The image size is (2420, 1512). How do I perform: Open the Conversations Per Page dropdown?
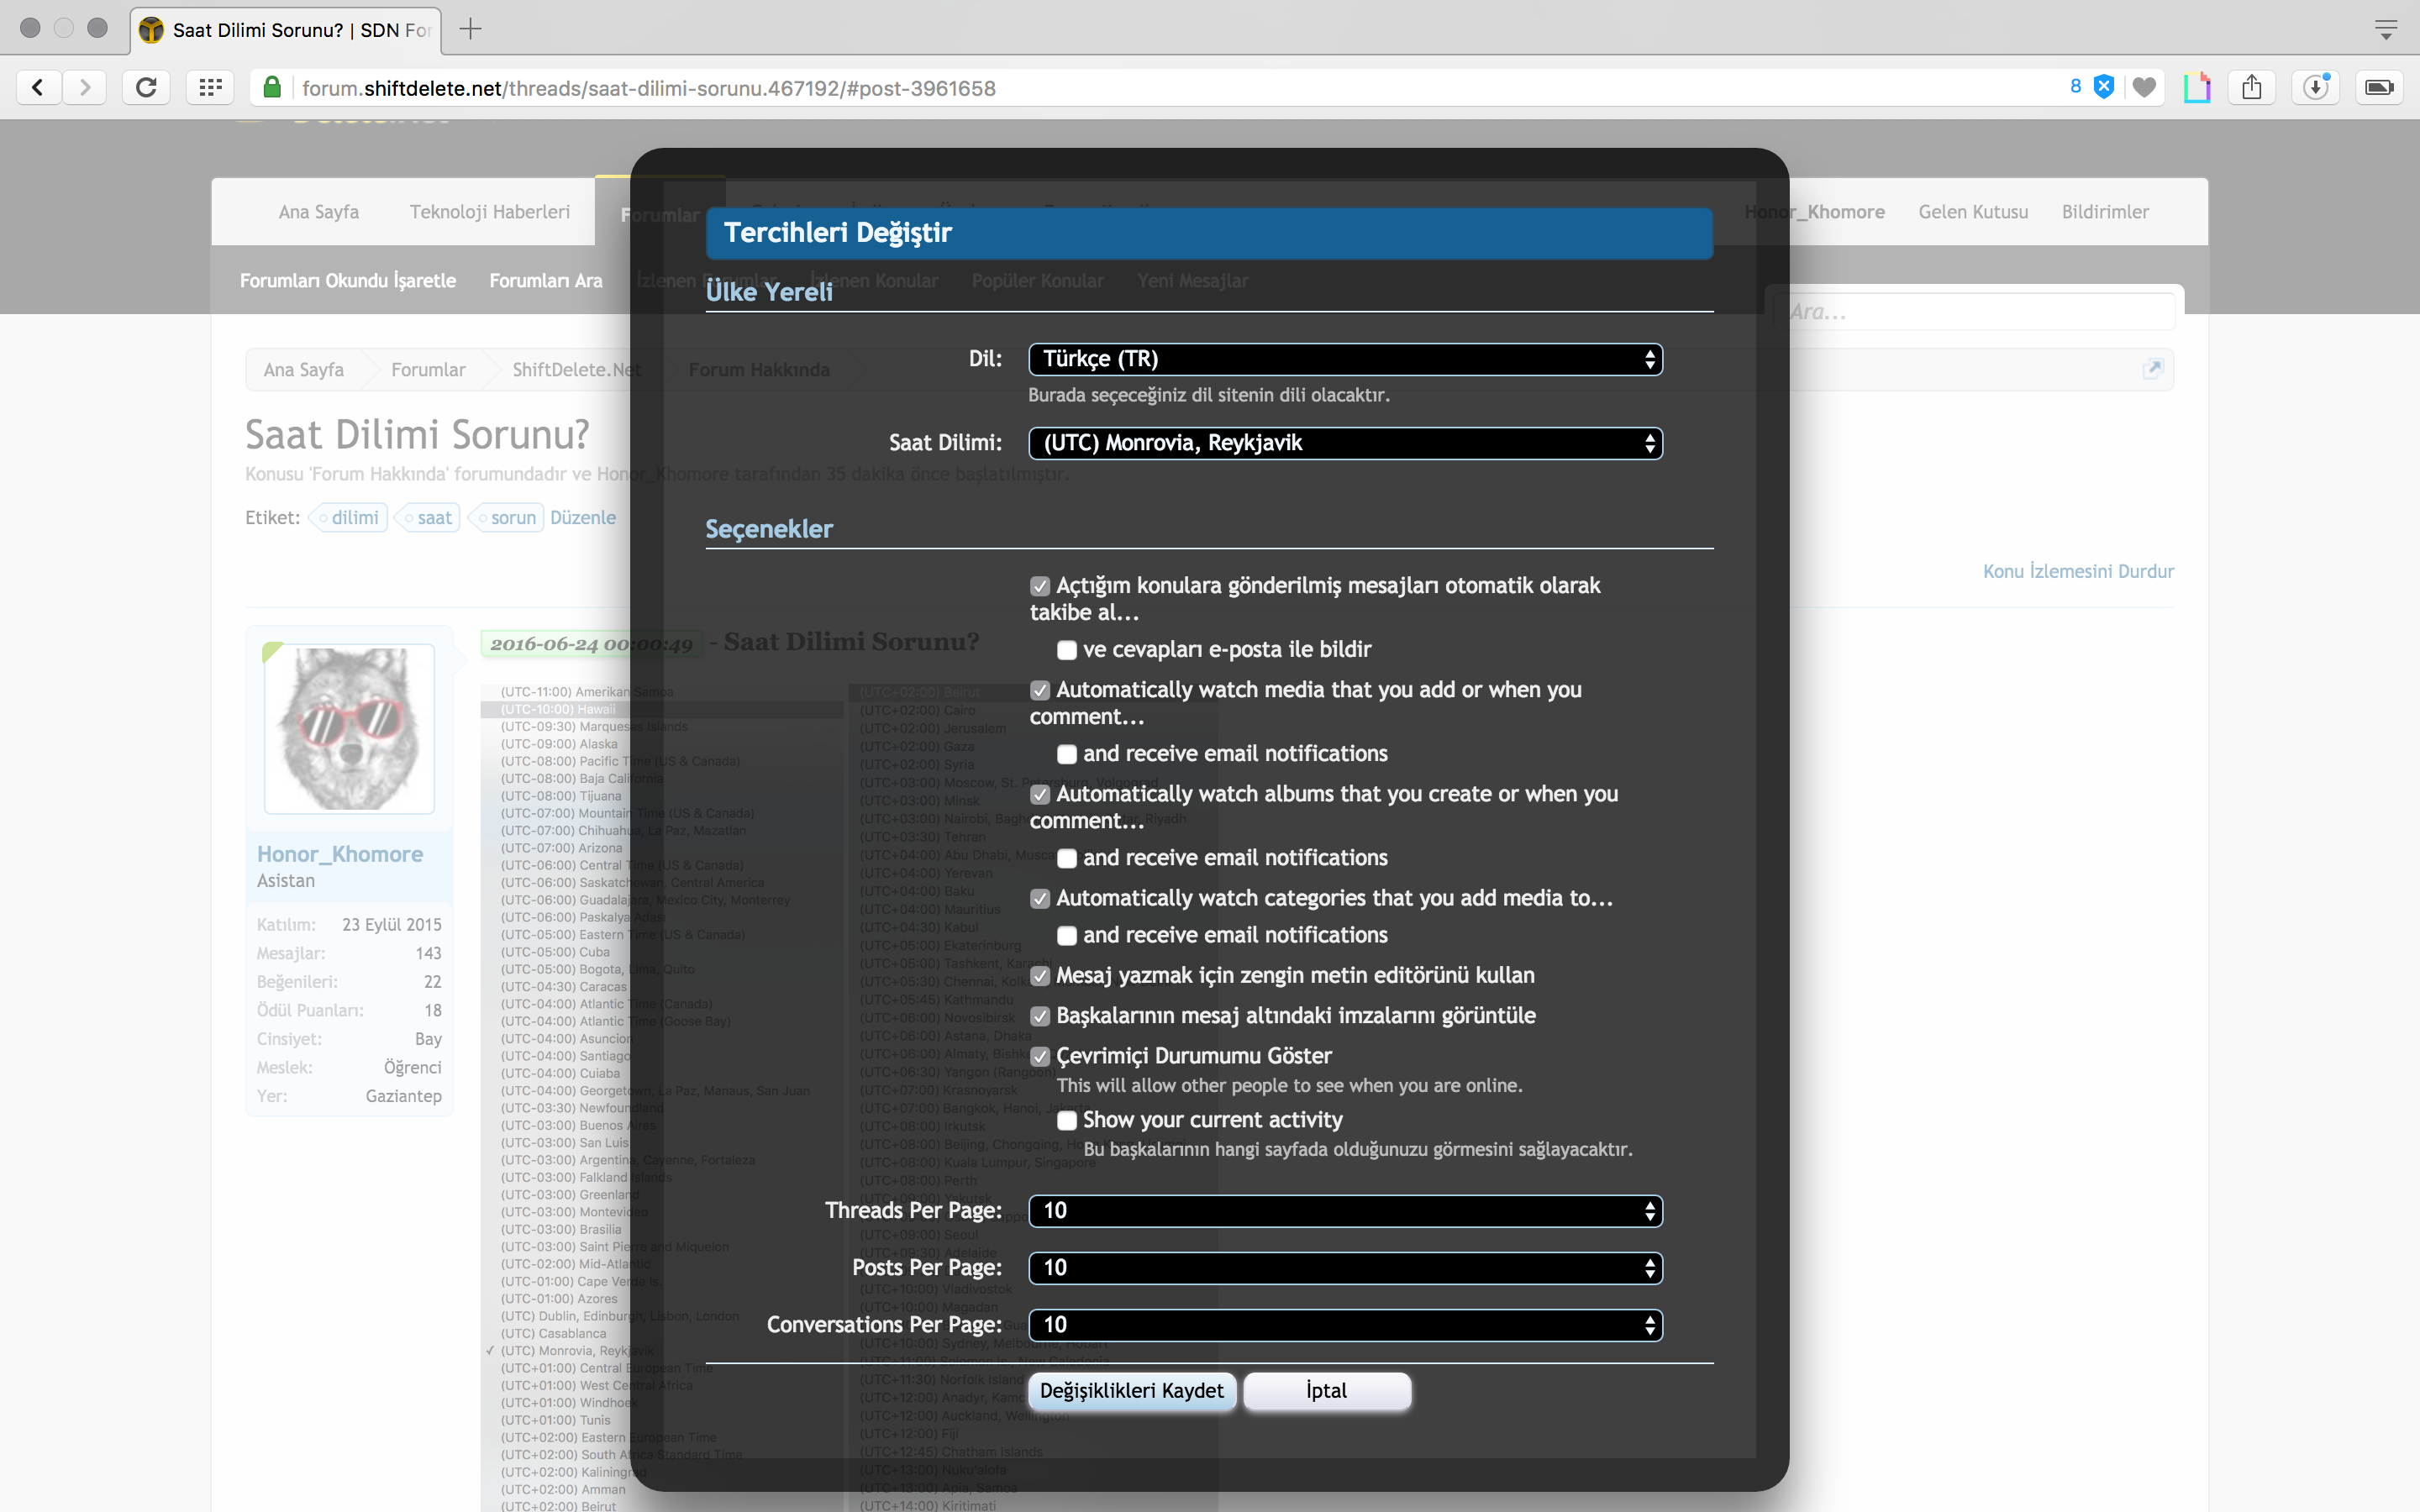coord(1345,1325)
